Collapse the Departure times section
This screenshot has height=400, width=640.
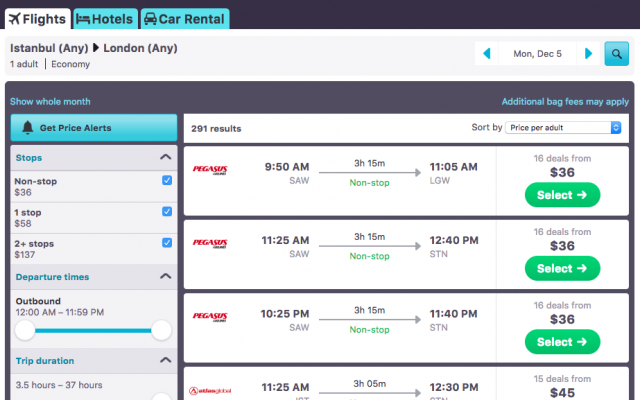point(165,277)
